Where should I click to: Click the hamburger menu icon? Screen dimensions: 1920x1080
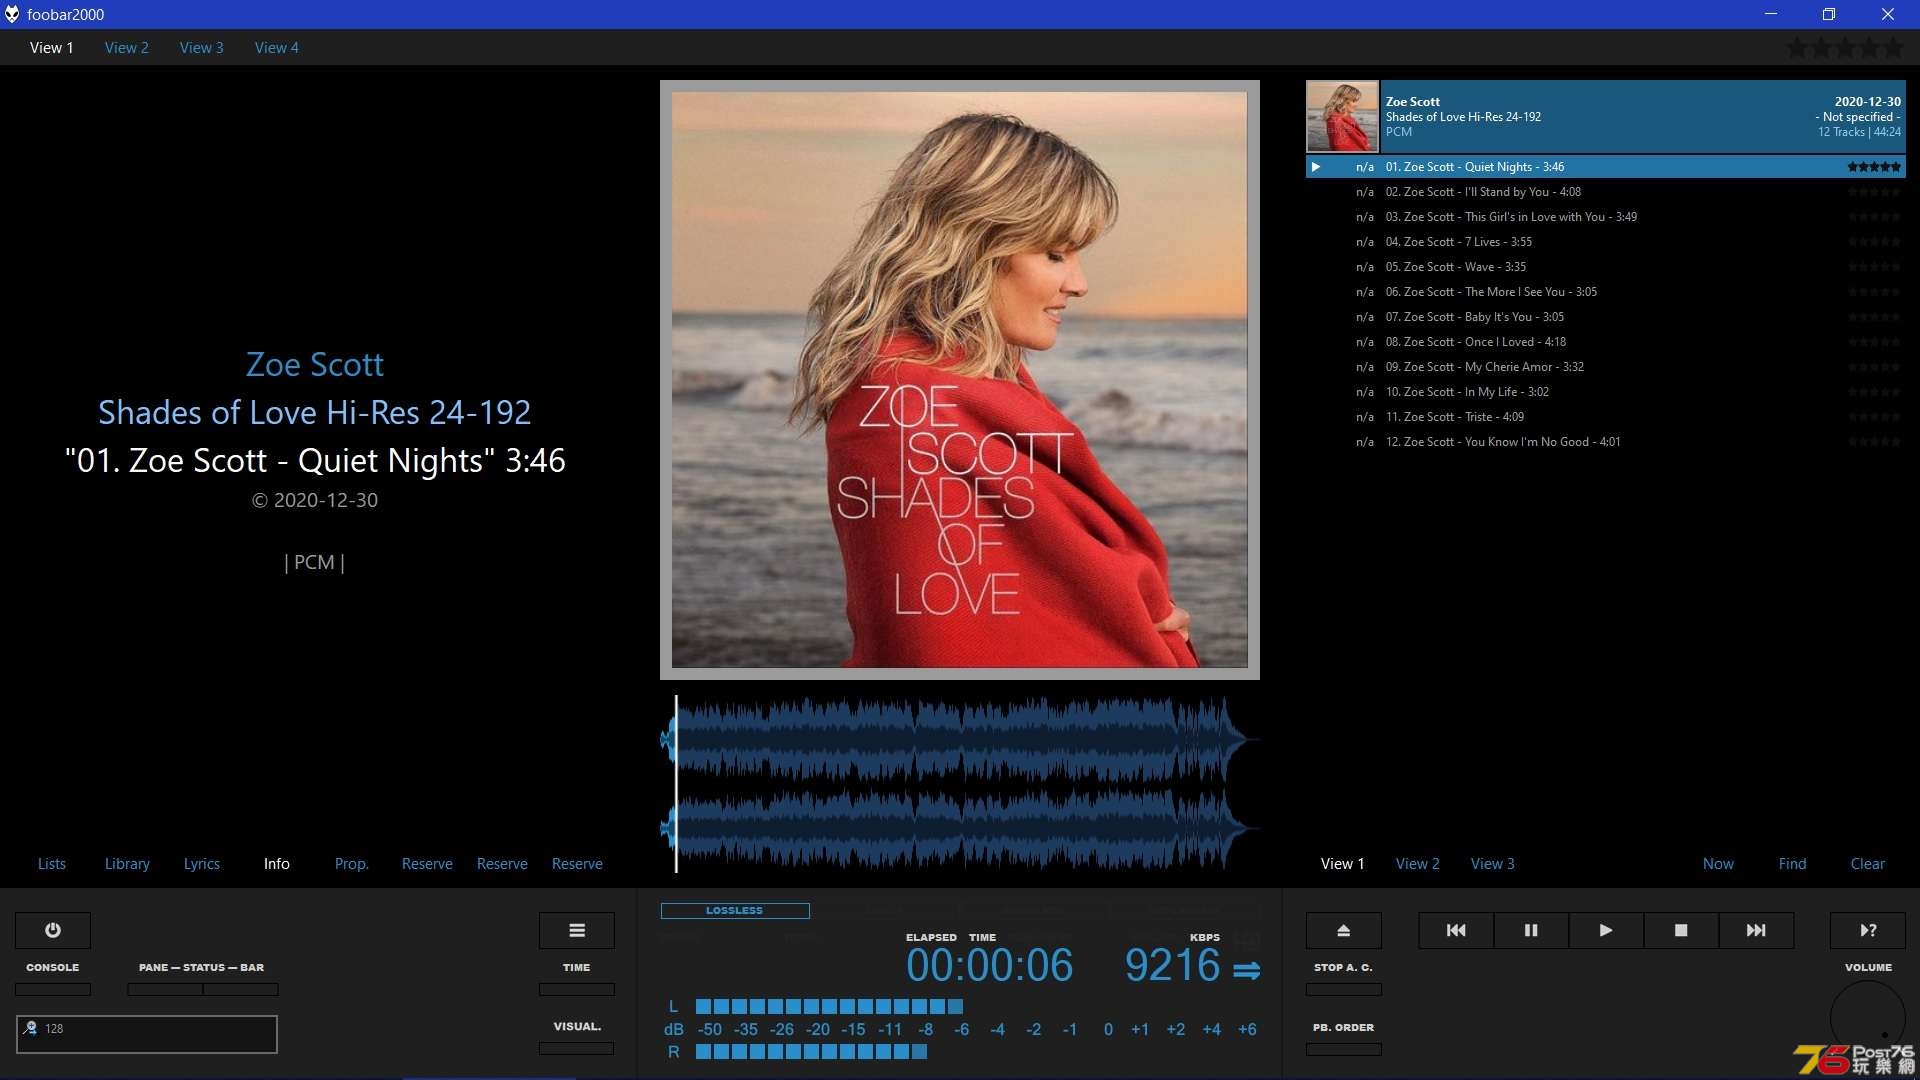pyautogui.click(x=576, y=930)
